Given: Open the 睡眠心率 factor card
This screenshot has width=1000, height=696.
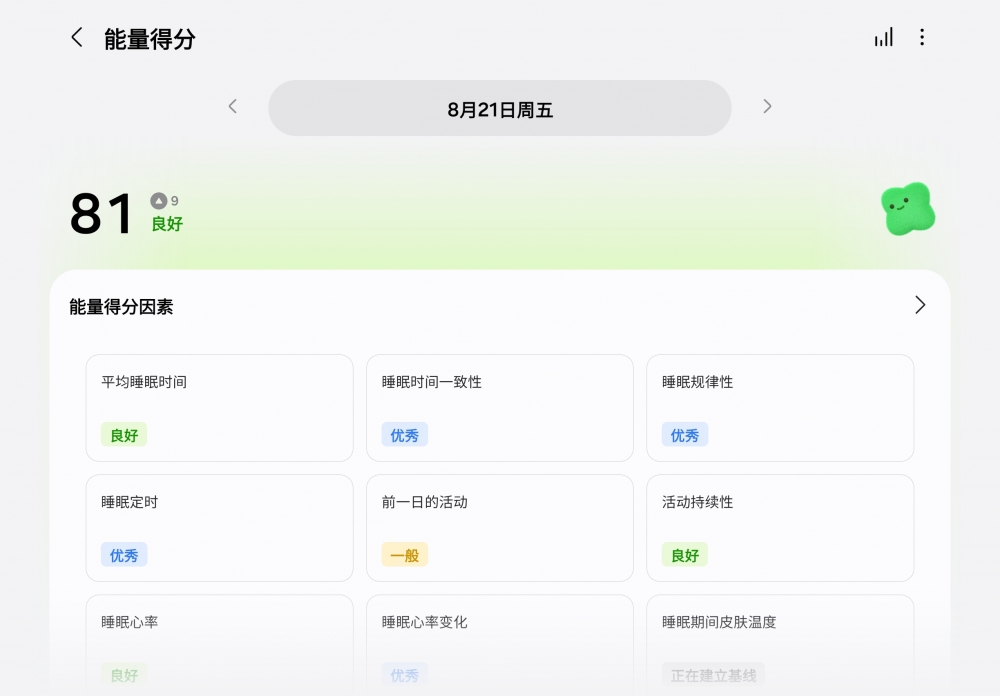Looking at the screenshot, I should [219, 645].
